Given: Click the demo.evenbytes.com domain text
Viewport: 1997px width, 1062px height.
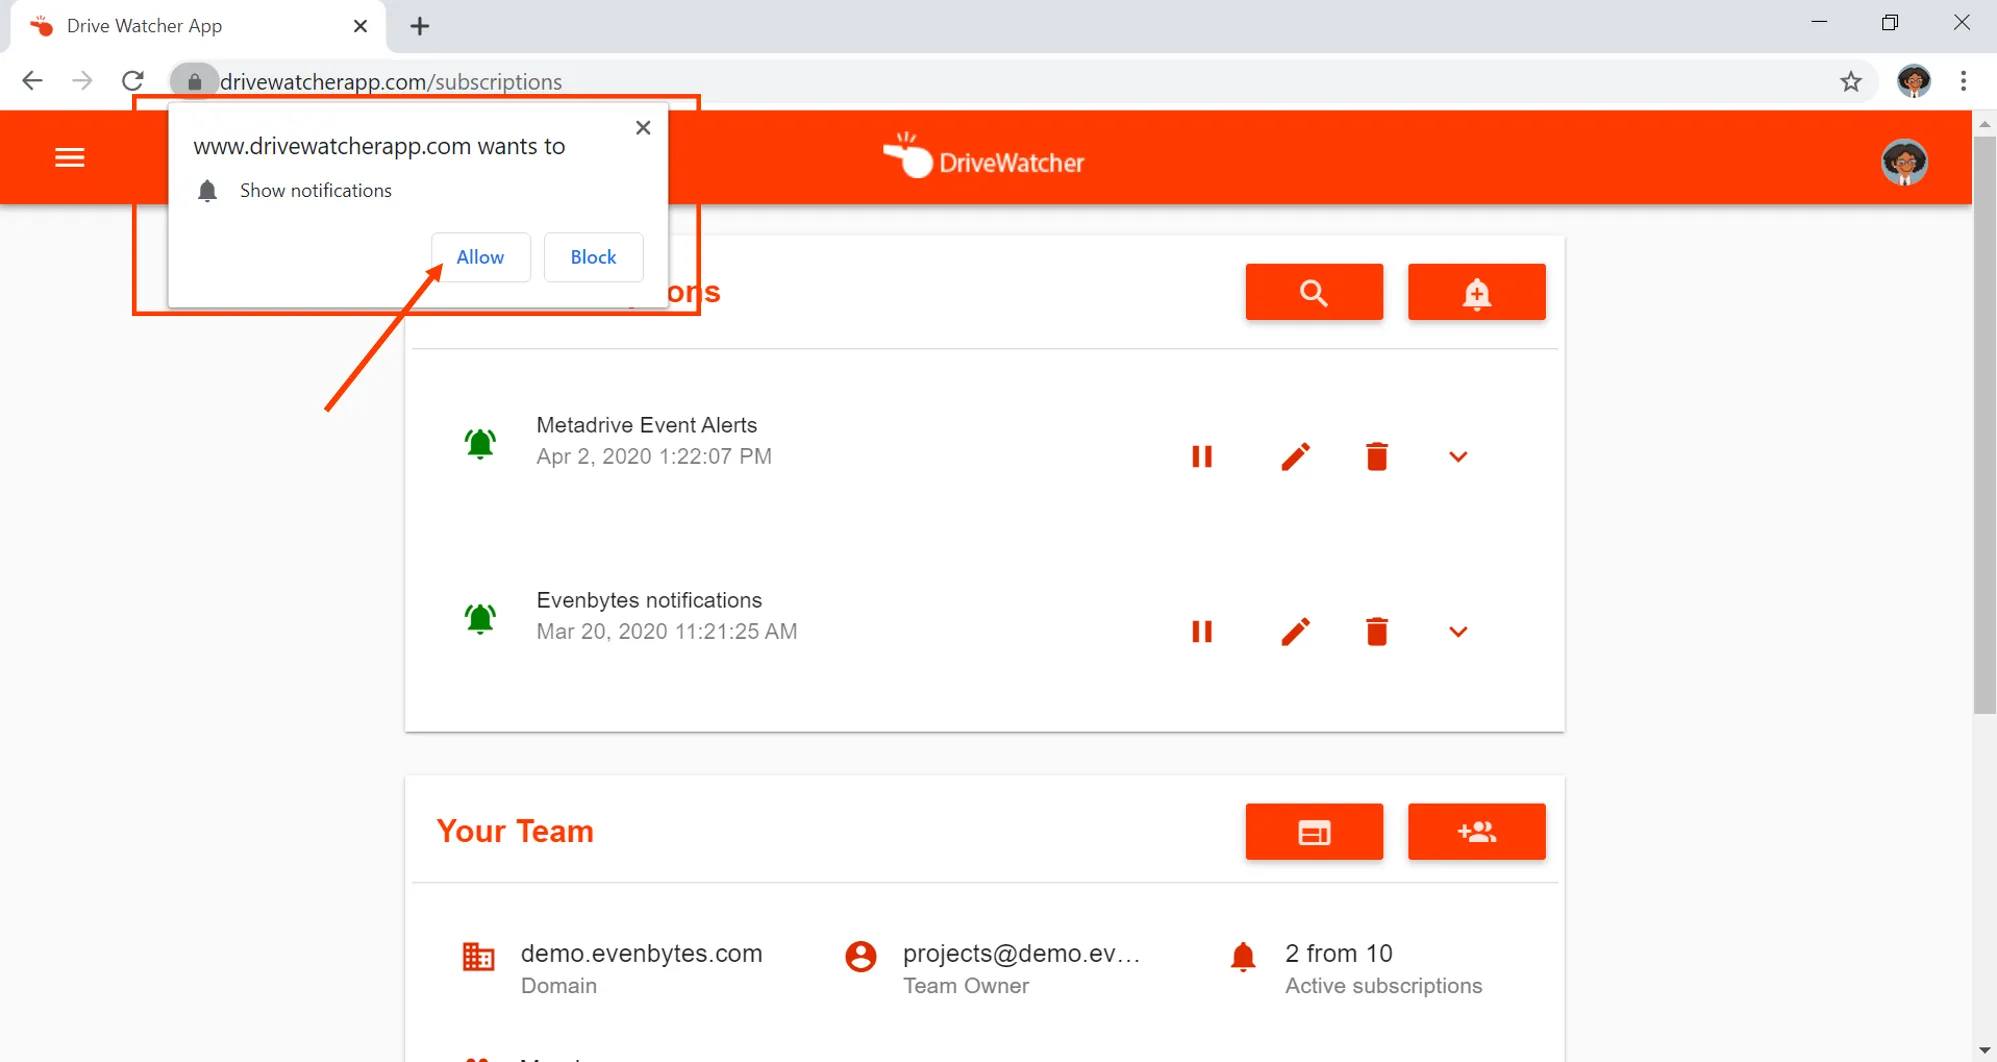Looking at the screenshot, I should coord(642,953).
